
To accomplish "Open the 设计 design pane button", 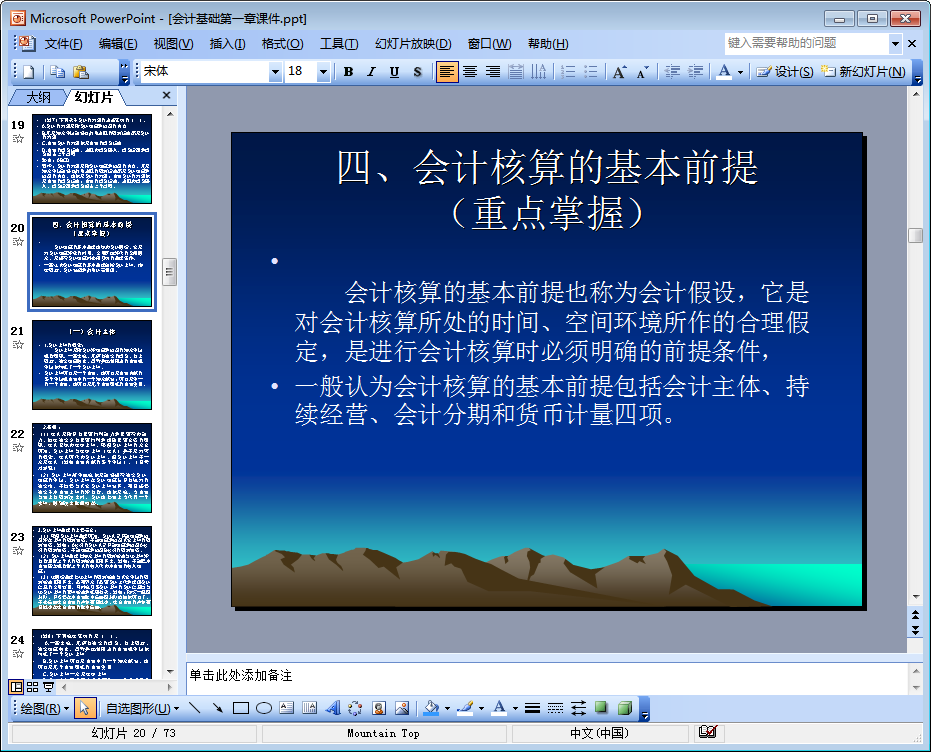I will [784, 72].
